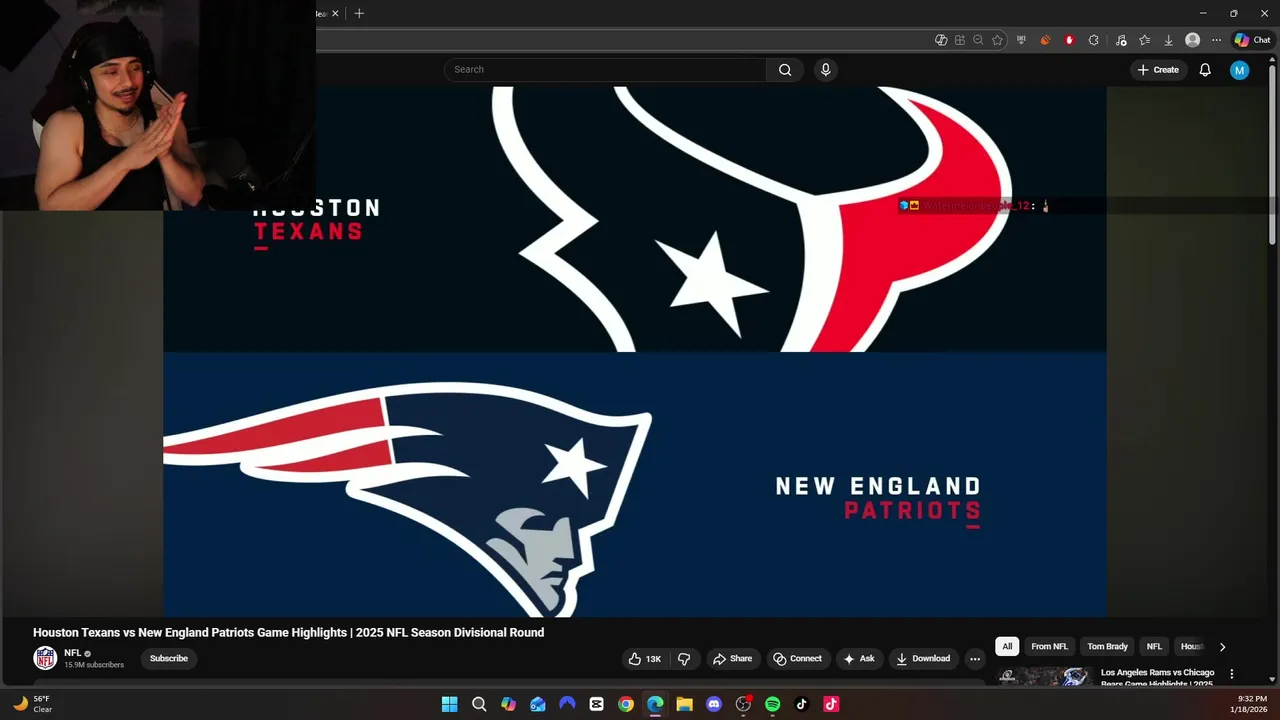
Task: Open Discord from taskbar
Action: [x=714, y=704]
